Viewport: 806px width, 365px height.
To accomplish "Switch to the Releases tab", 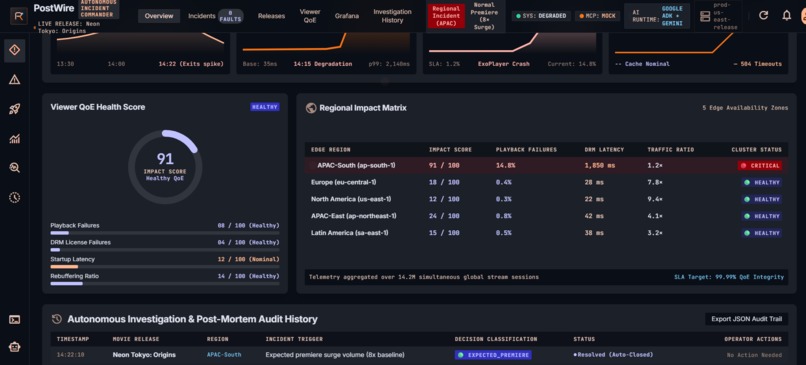I will (271, 16).
